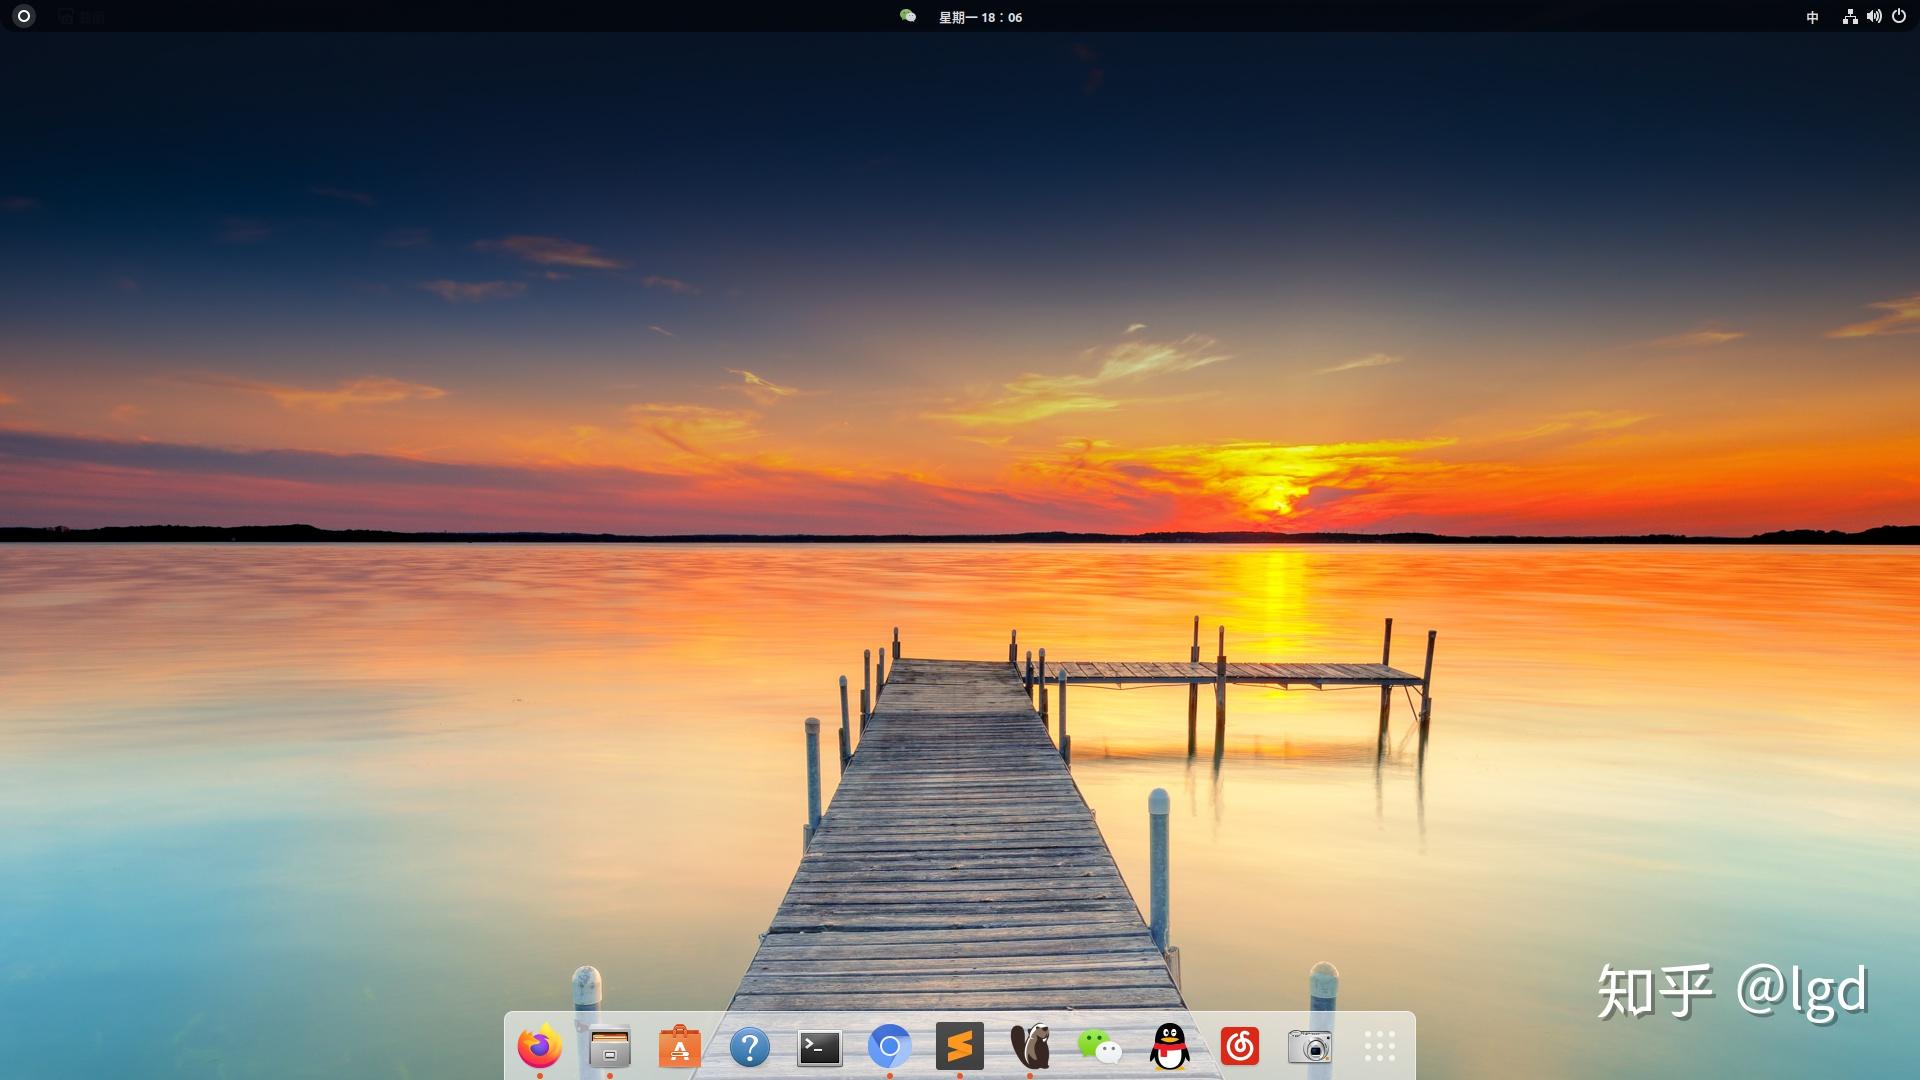Open the DBeaver beaver icon

point(1029,1047)
